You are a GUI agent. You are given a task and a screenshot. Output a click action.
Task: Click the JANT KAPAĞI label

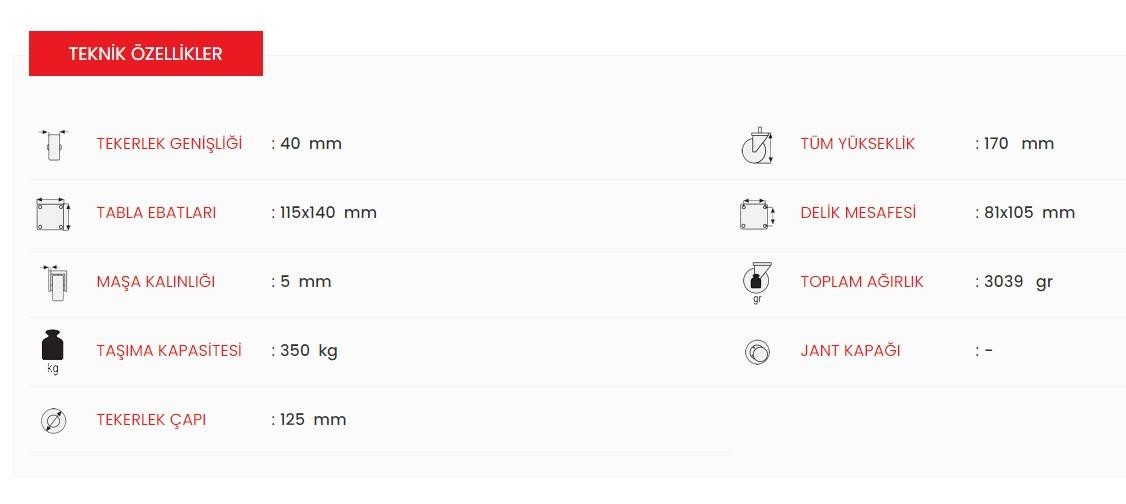[850, 350]
